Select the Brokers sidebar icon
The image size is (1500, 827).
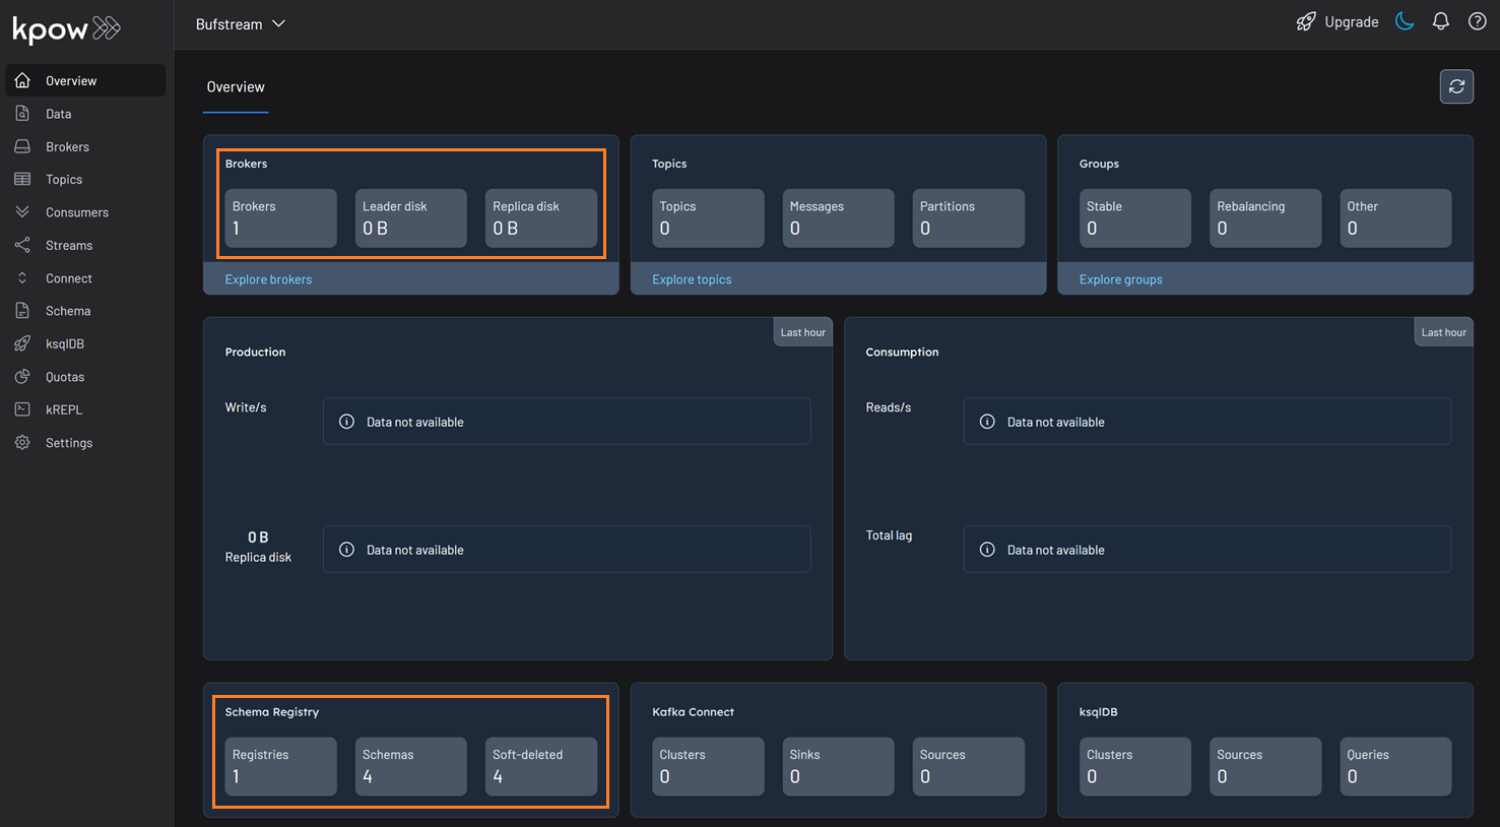pyautogui.click(x=22, y=146)
